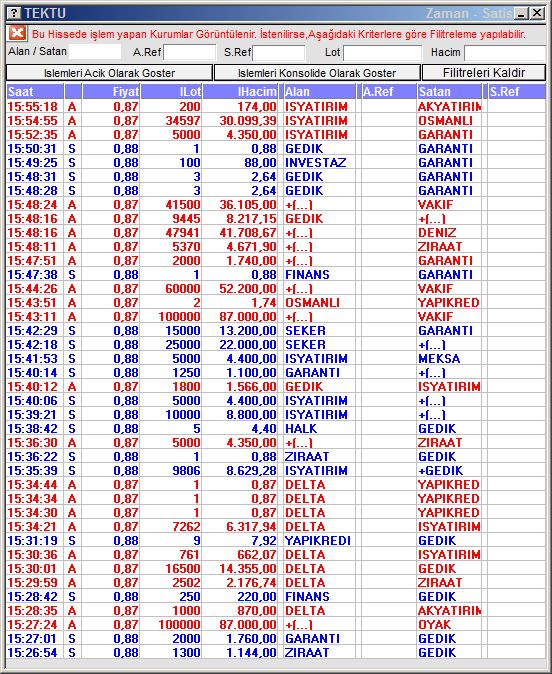Click the A.Ref column header
The height and width of the screenshot is (674, 552).
point(389,92)
